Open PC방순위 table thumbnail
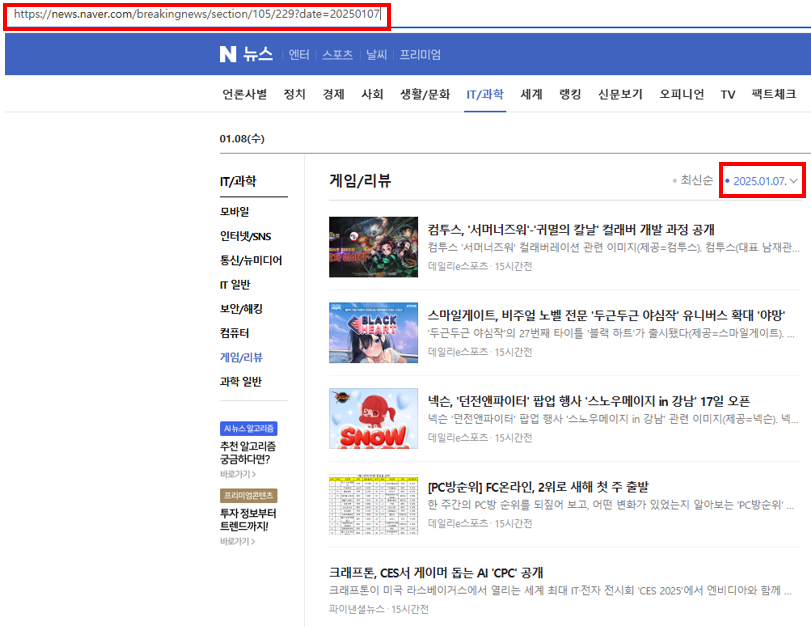The width and height of the screenshot is (811, 627). pyautogui.click(x=373, y=504)
